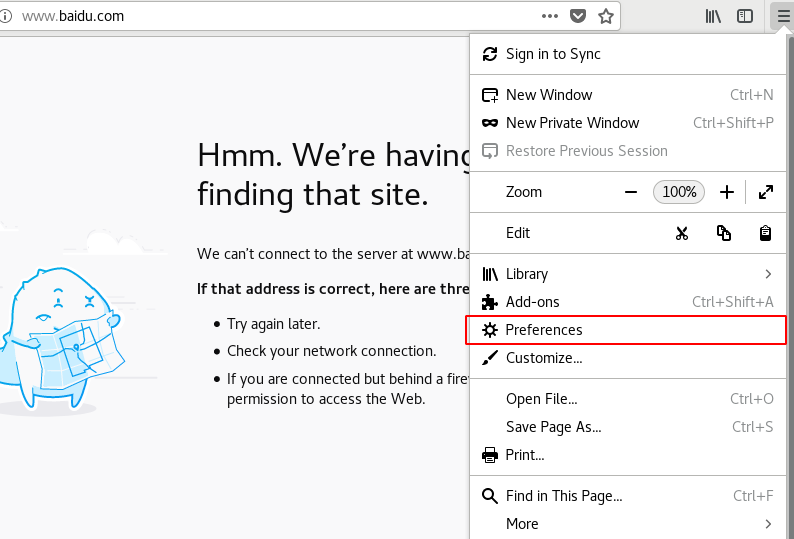Choose Restore Previous Session
The height and width of the screenshot is (539, 794).
[x=628, y=151]
